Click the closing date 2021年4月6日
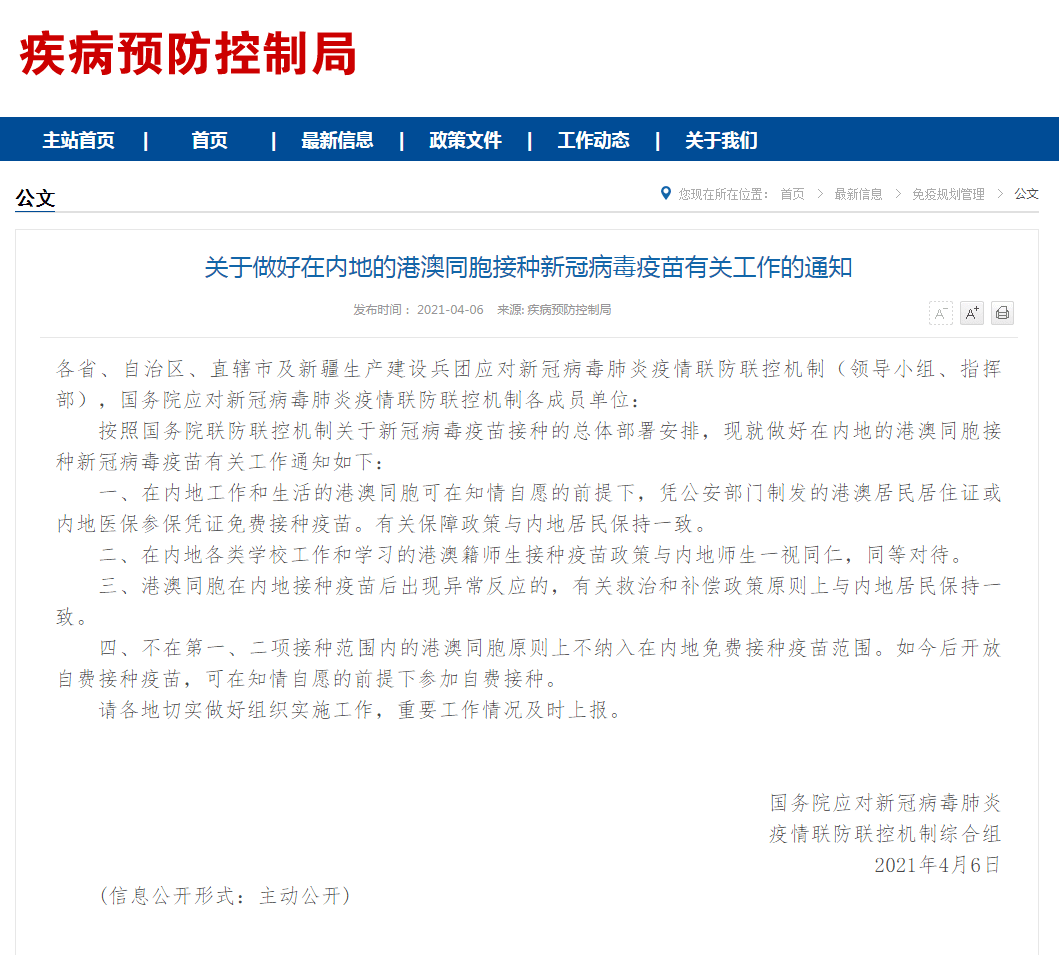 click(x=937, y=865)
